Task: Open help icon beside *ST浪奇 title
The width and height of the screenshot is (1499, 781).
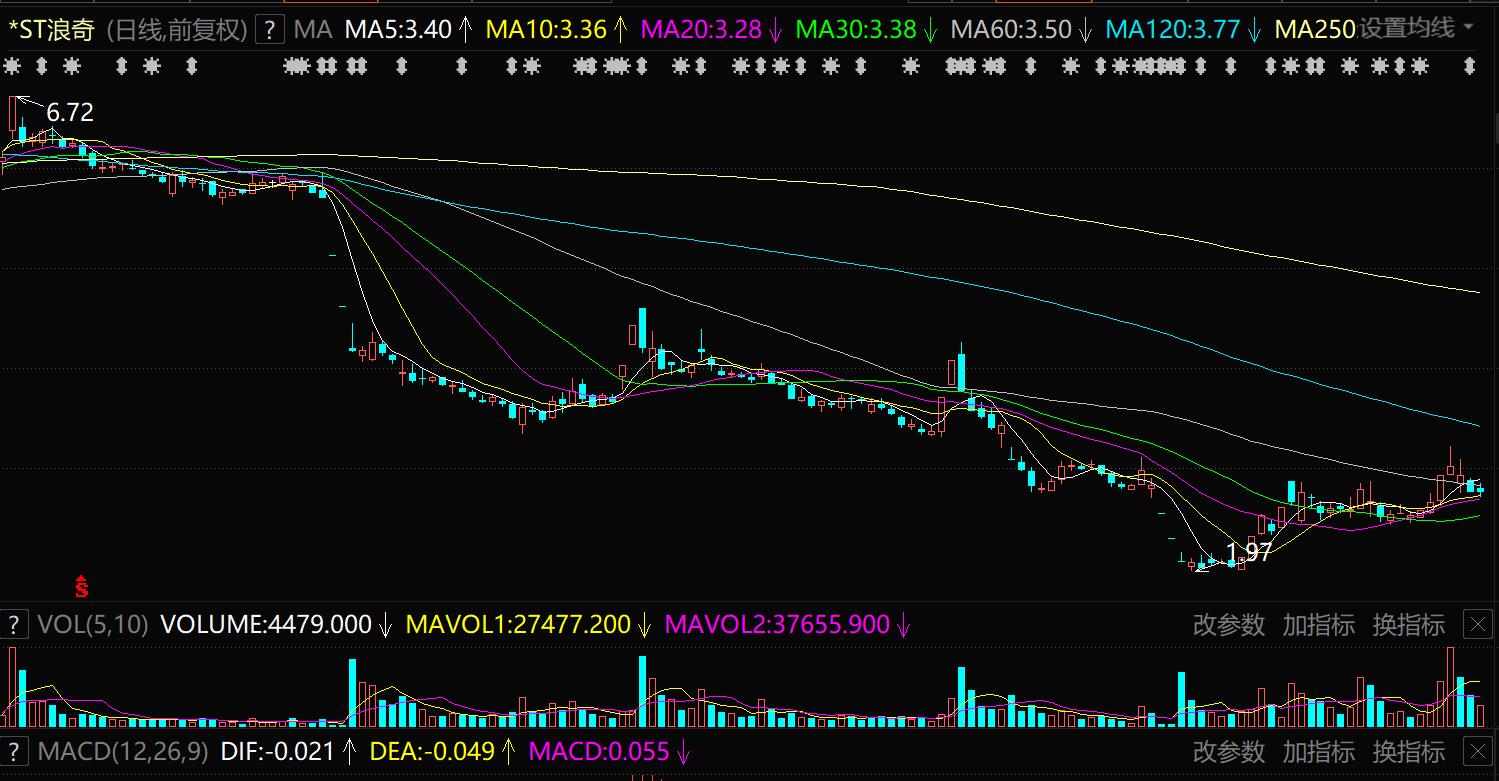Action: tap(270, 29)
